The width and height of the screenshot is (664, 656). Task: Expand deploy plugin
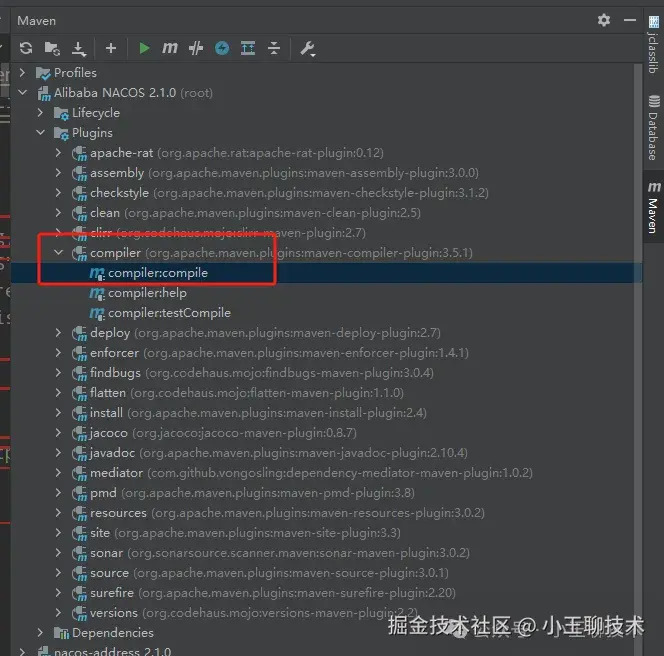coord(58,333)
